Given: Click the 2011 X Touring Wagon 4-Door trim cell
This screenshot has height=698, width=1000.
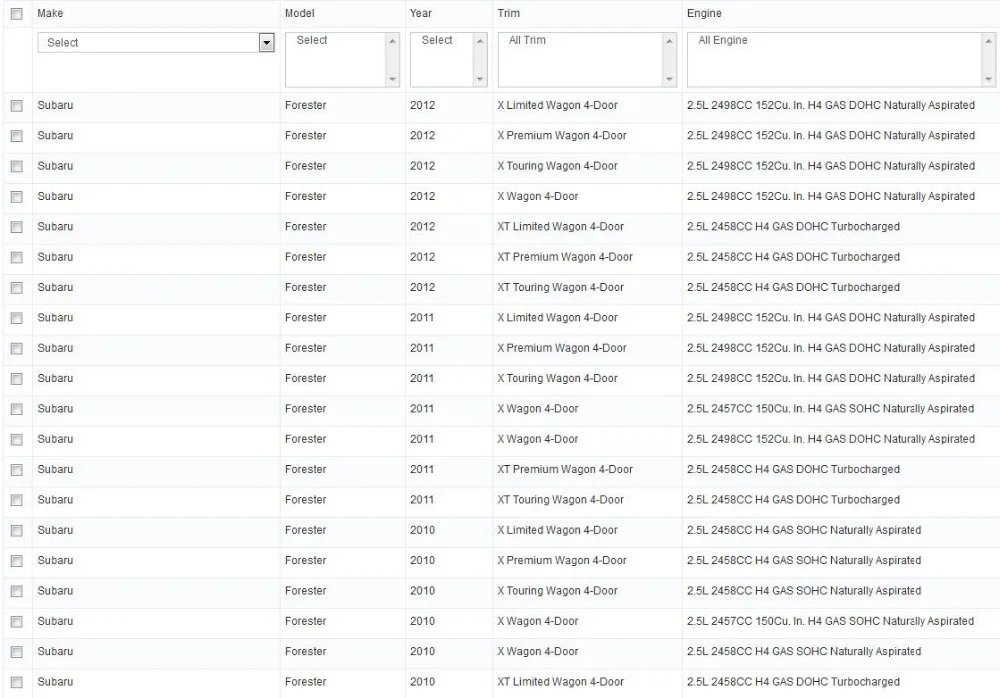Looking at the screenshot, I should (557, 378).
